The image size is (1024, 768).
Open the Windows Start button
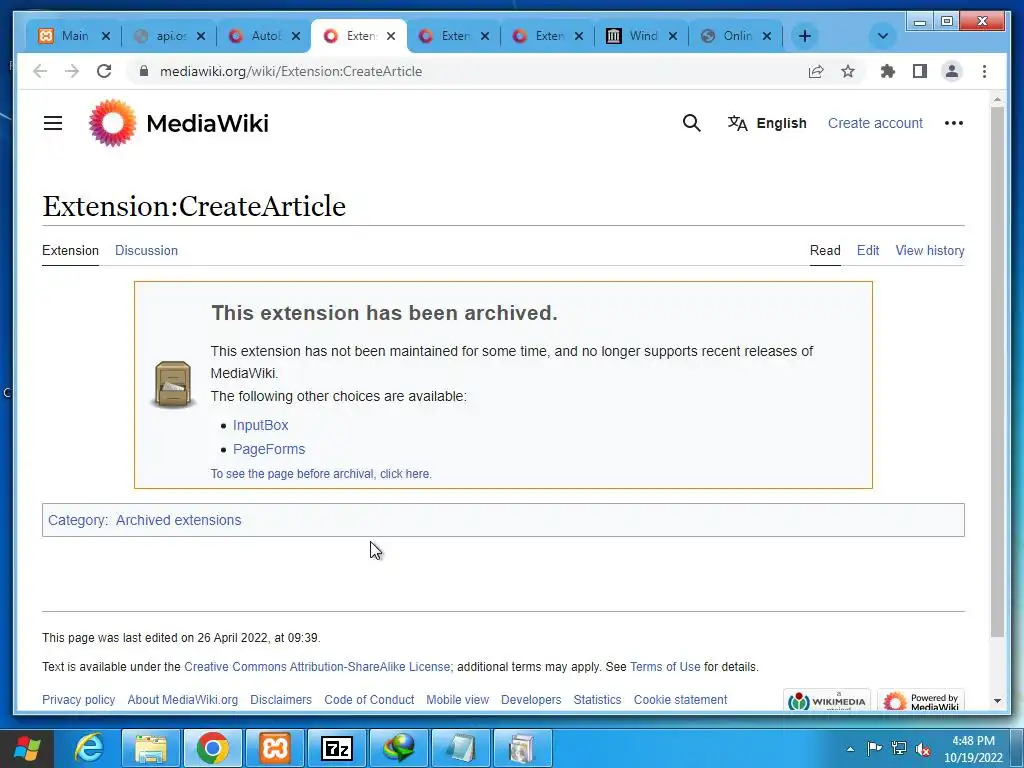point(27,748)
